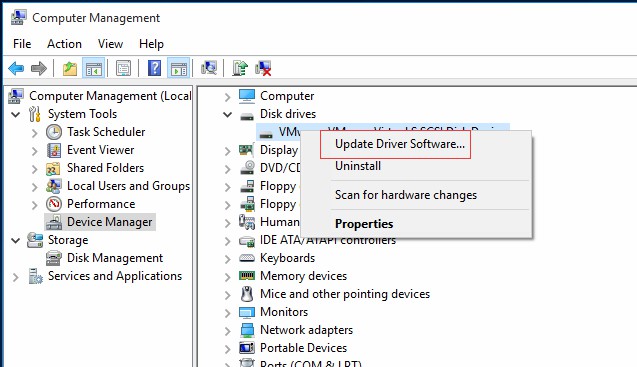Click the Computer monitor icon in device list
The width and height of the screenshot is (637, 367).
pyautogui.click(x=247, y=96)
